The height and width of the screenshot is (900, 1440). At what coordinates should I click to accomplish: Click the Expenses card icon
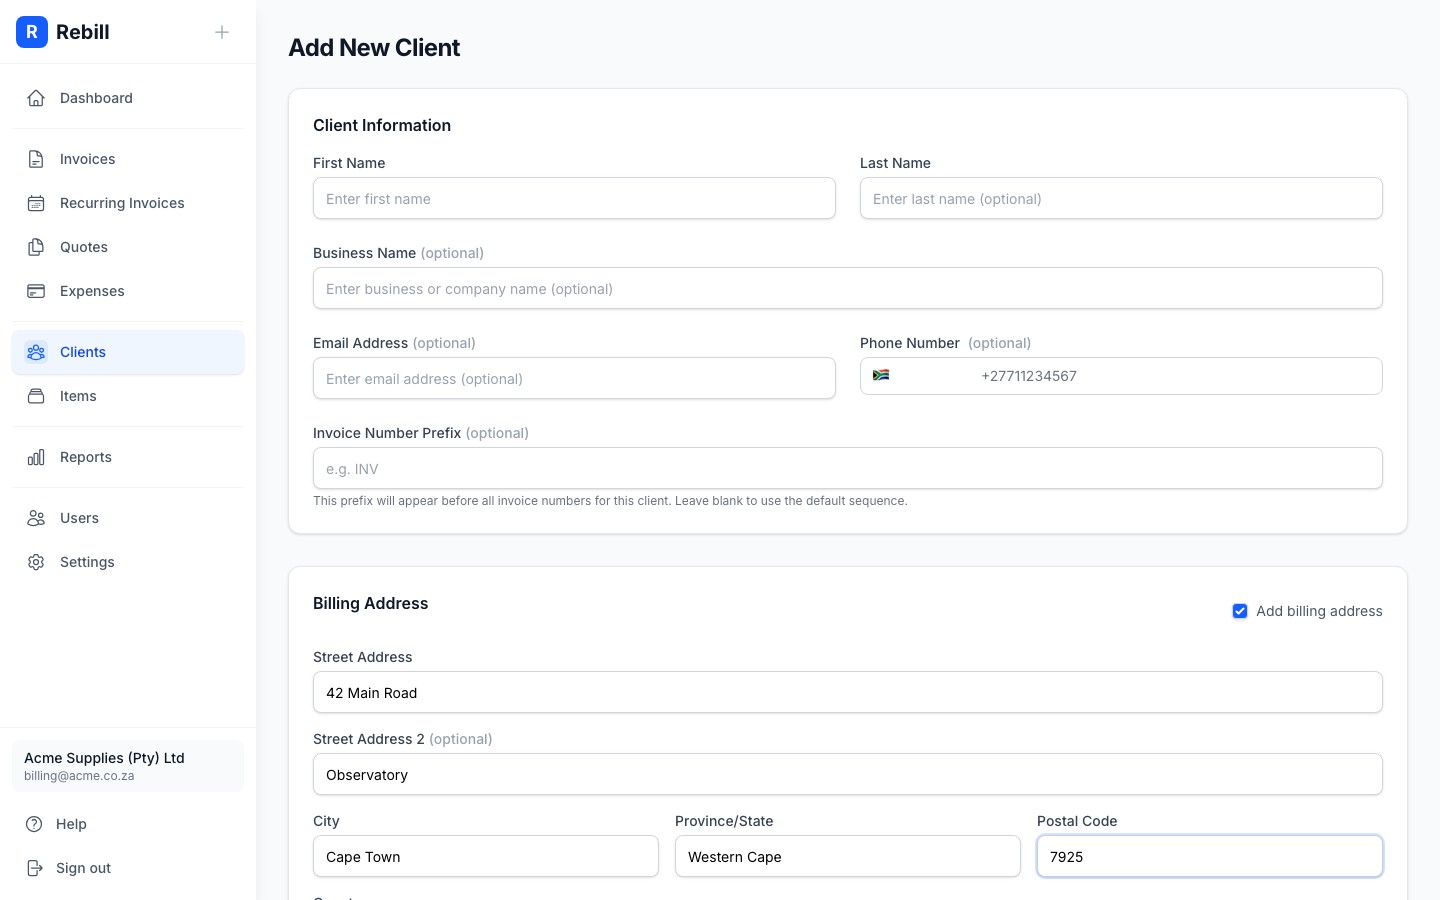pos(36,291)
